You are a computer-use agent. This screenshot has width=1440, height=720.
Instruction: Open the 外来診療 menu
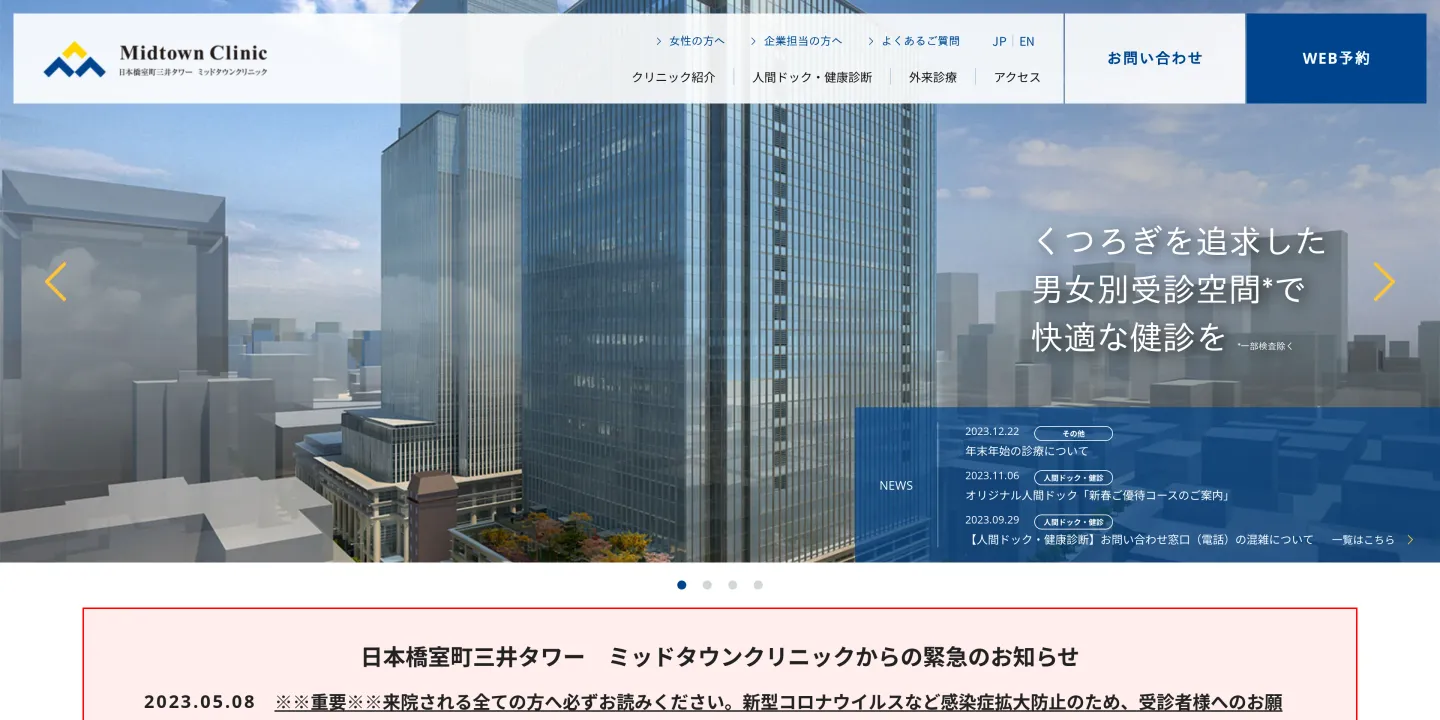pos(931,76)
